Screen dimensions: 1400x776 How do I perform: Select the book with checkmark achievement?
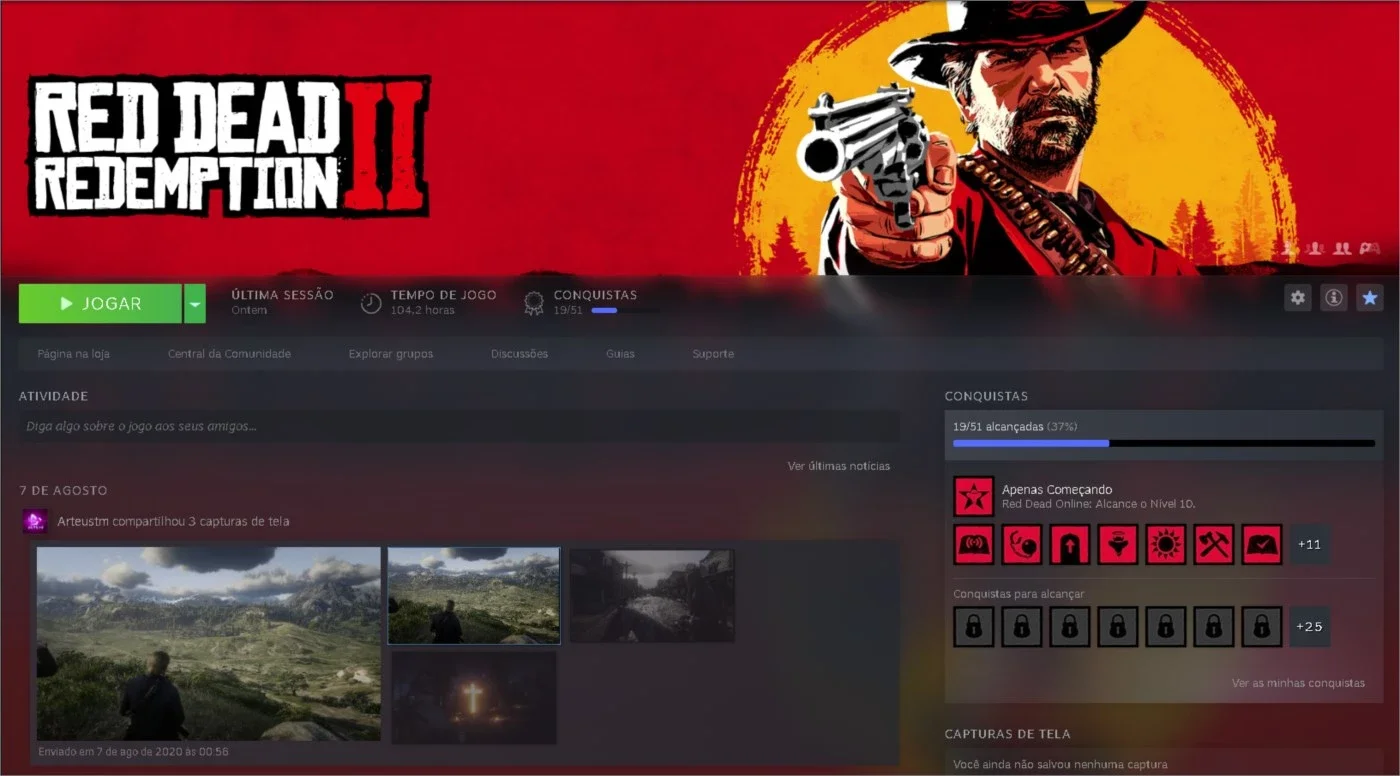click(x=1261, y=544)
